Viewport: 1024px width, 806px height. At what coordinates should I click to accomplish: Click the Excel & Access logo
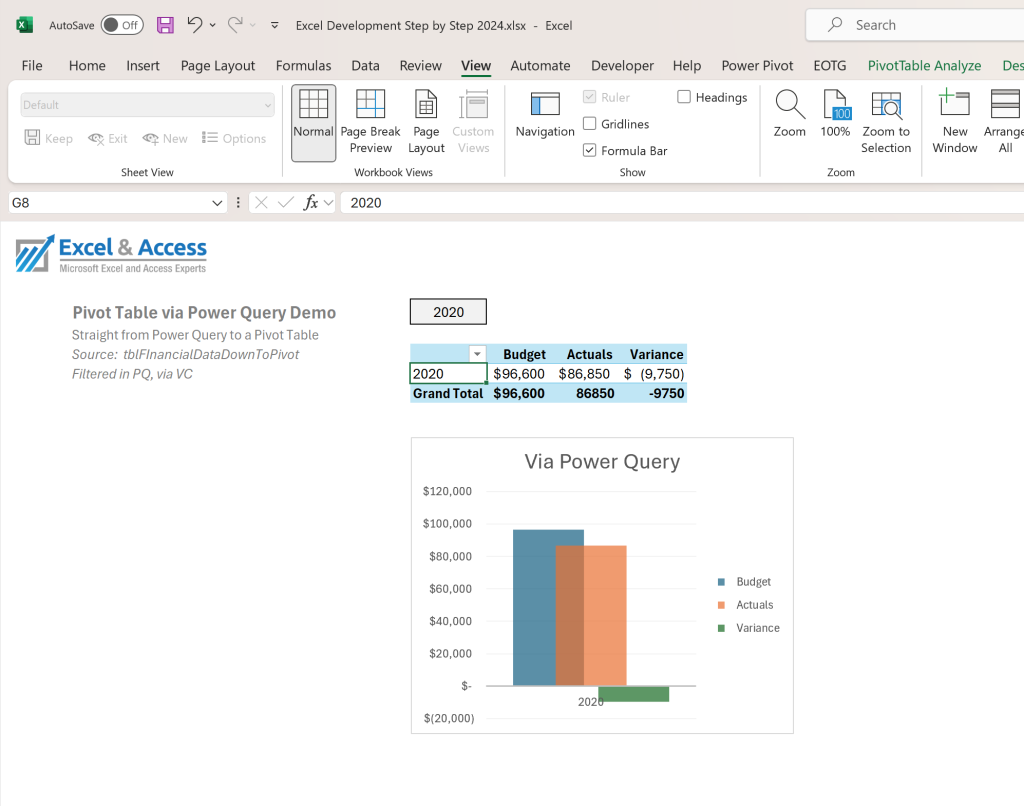pyautogui.click(x=111, y=253)
